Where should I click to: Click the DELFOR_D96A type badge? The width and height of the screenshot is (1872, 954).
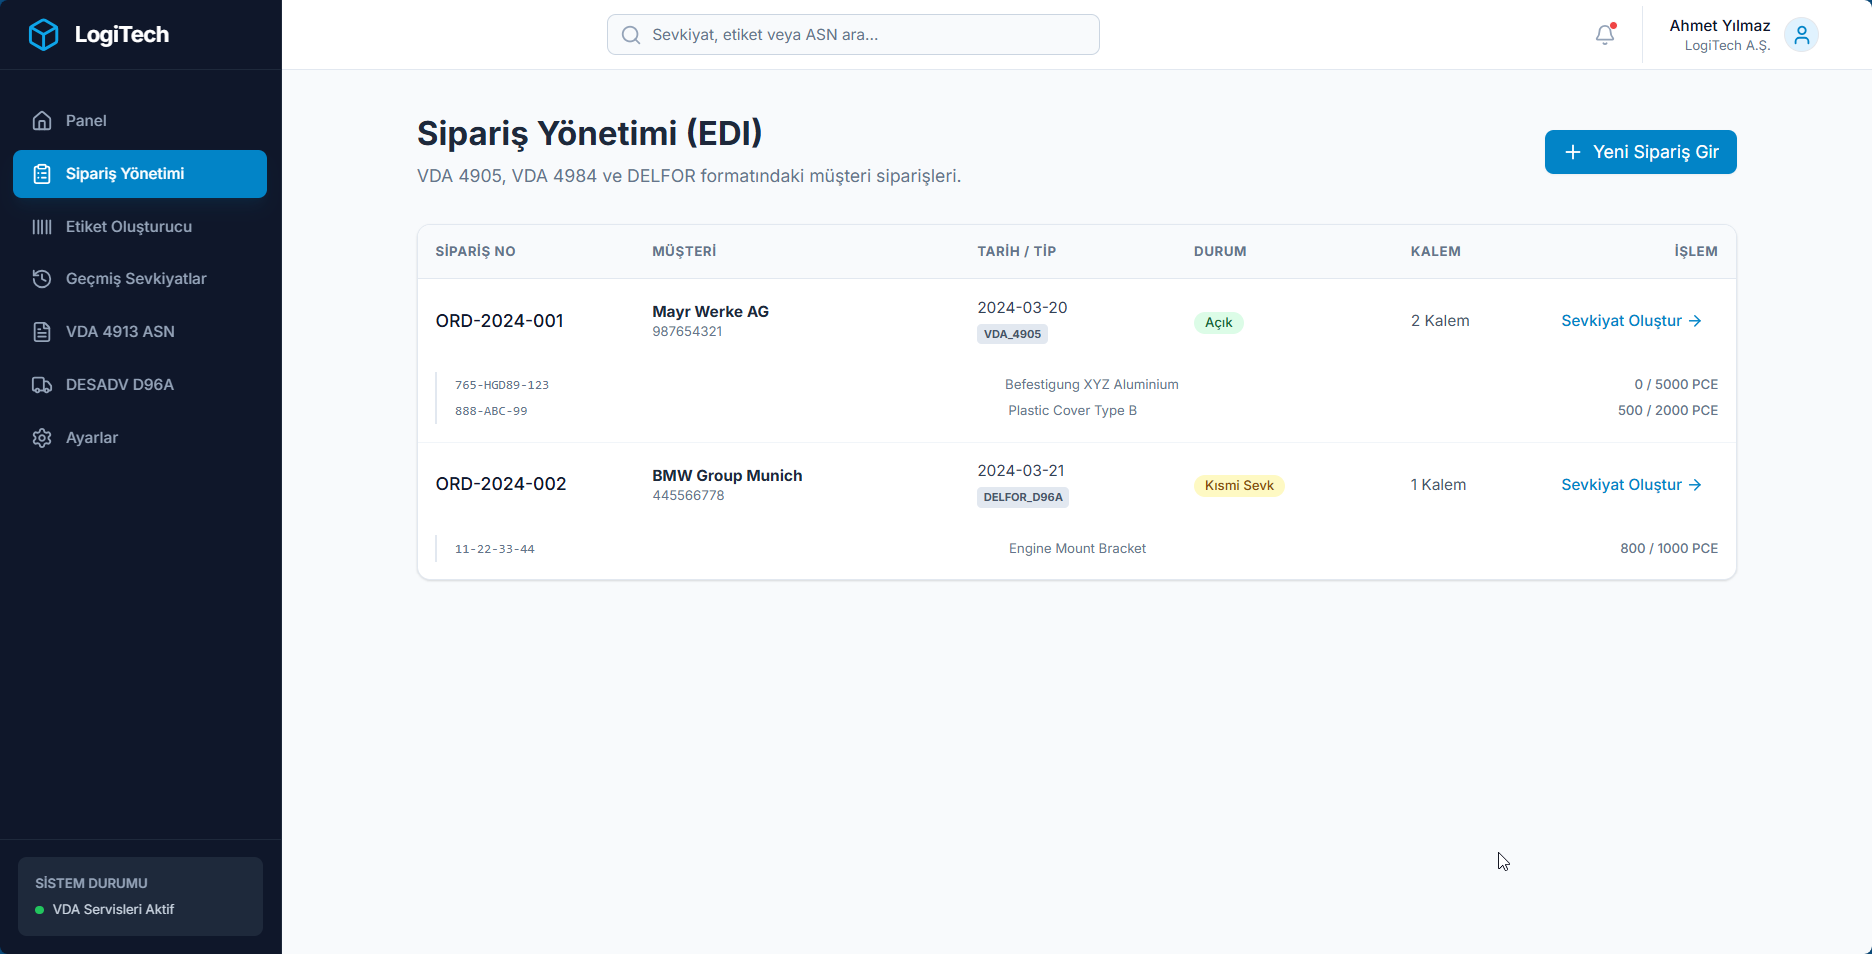tap(1023, 497)
